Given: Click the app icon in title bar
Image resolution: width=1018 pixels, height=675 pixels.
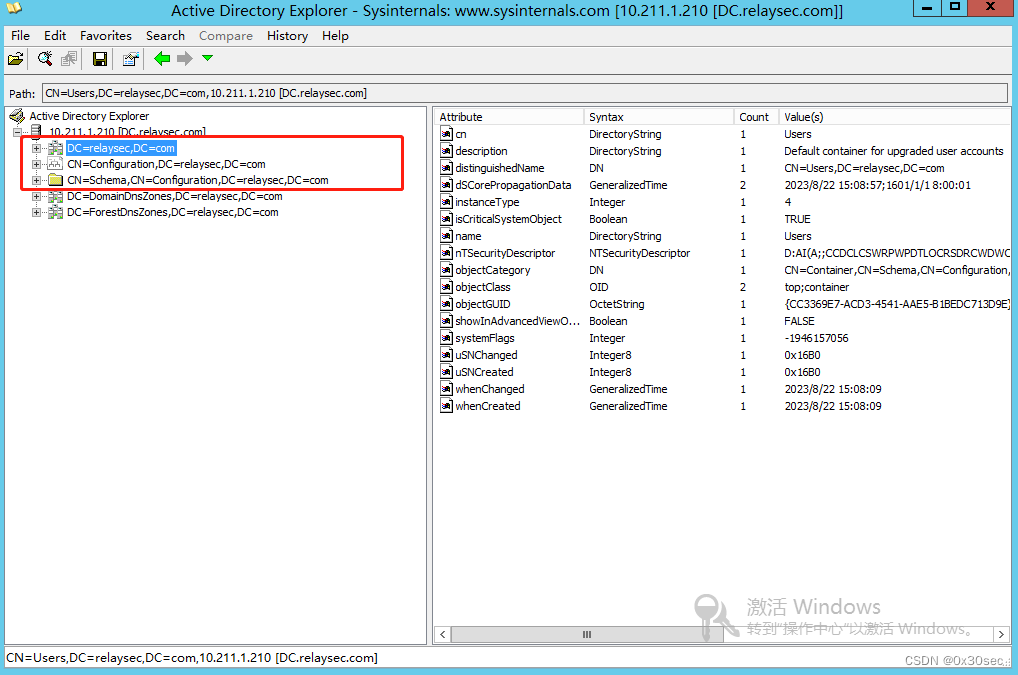Looking at the screenshot, I should coord(14,9).
